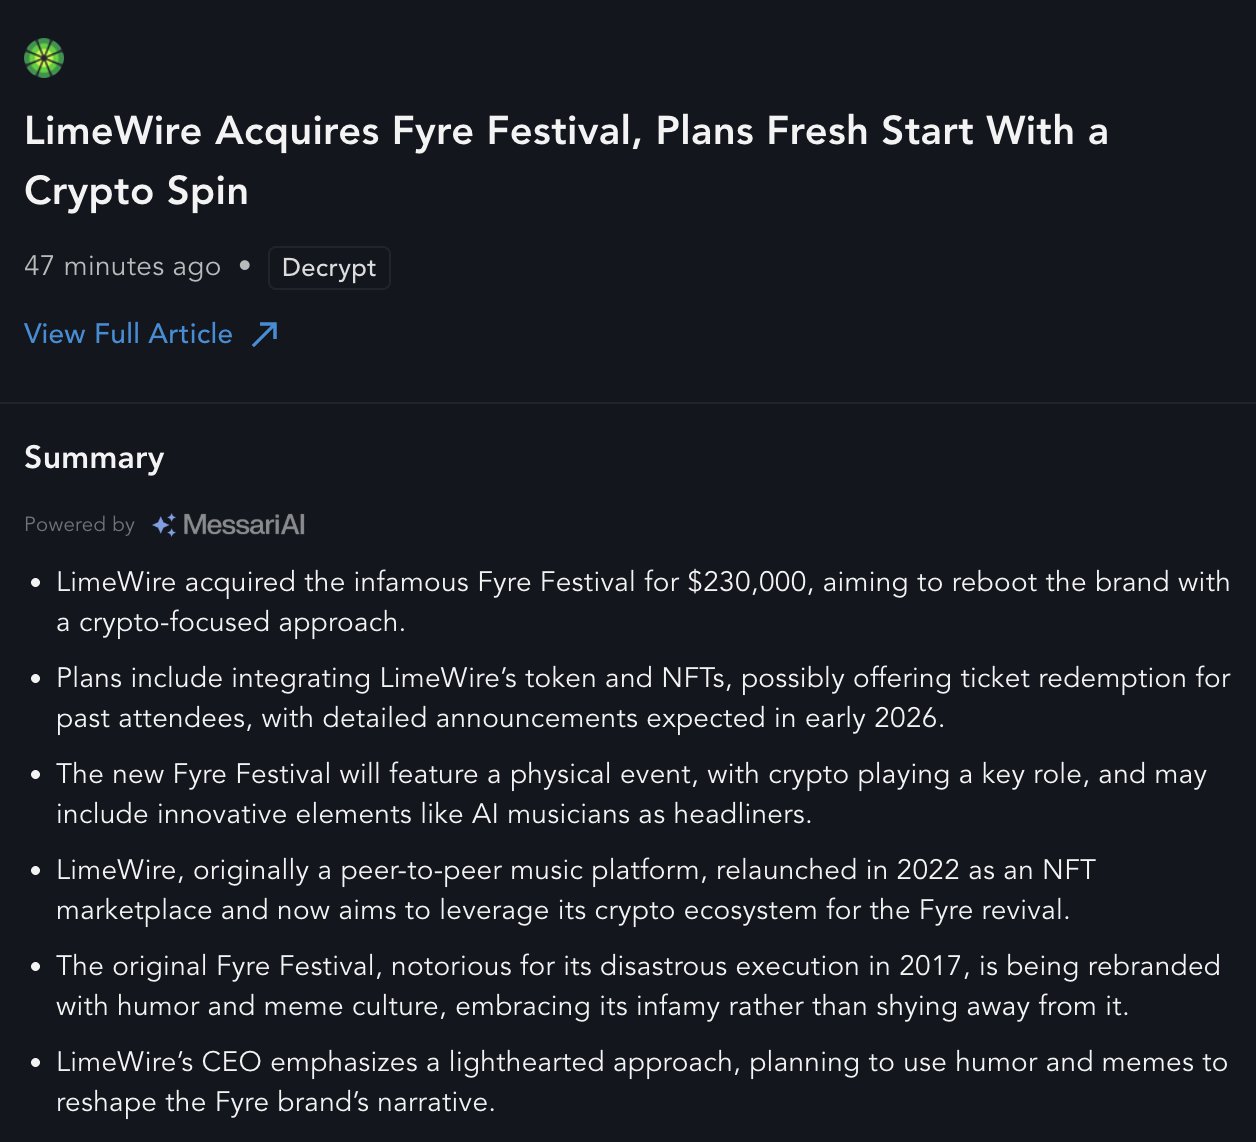Click the diagonal arrow beside View Full Article
The height and width of the screenshot is (1142, 1256).
click(265, 334)
